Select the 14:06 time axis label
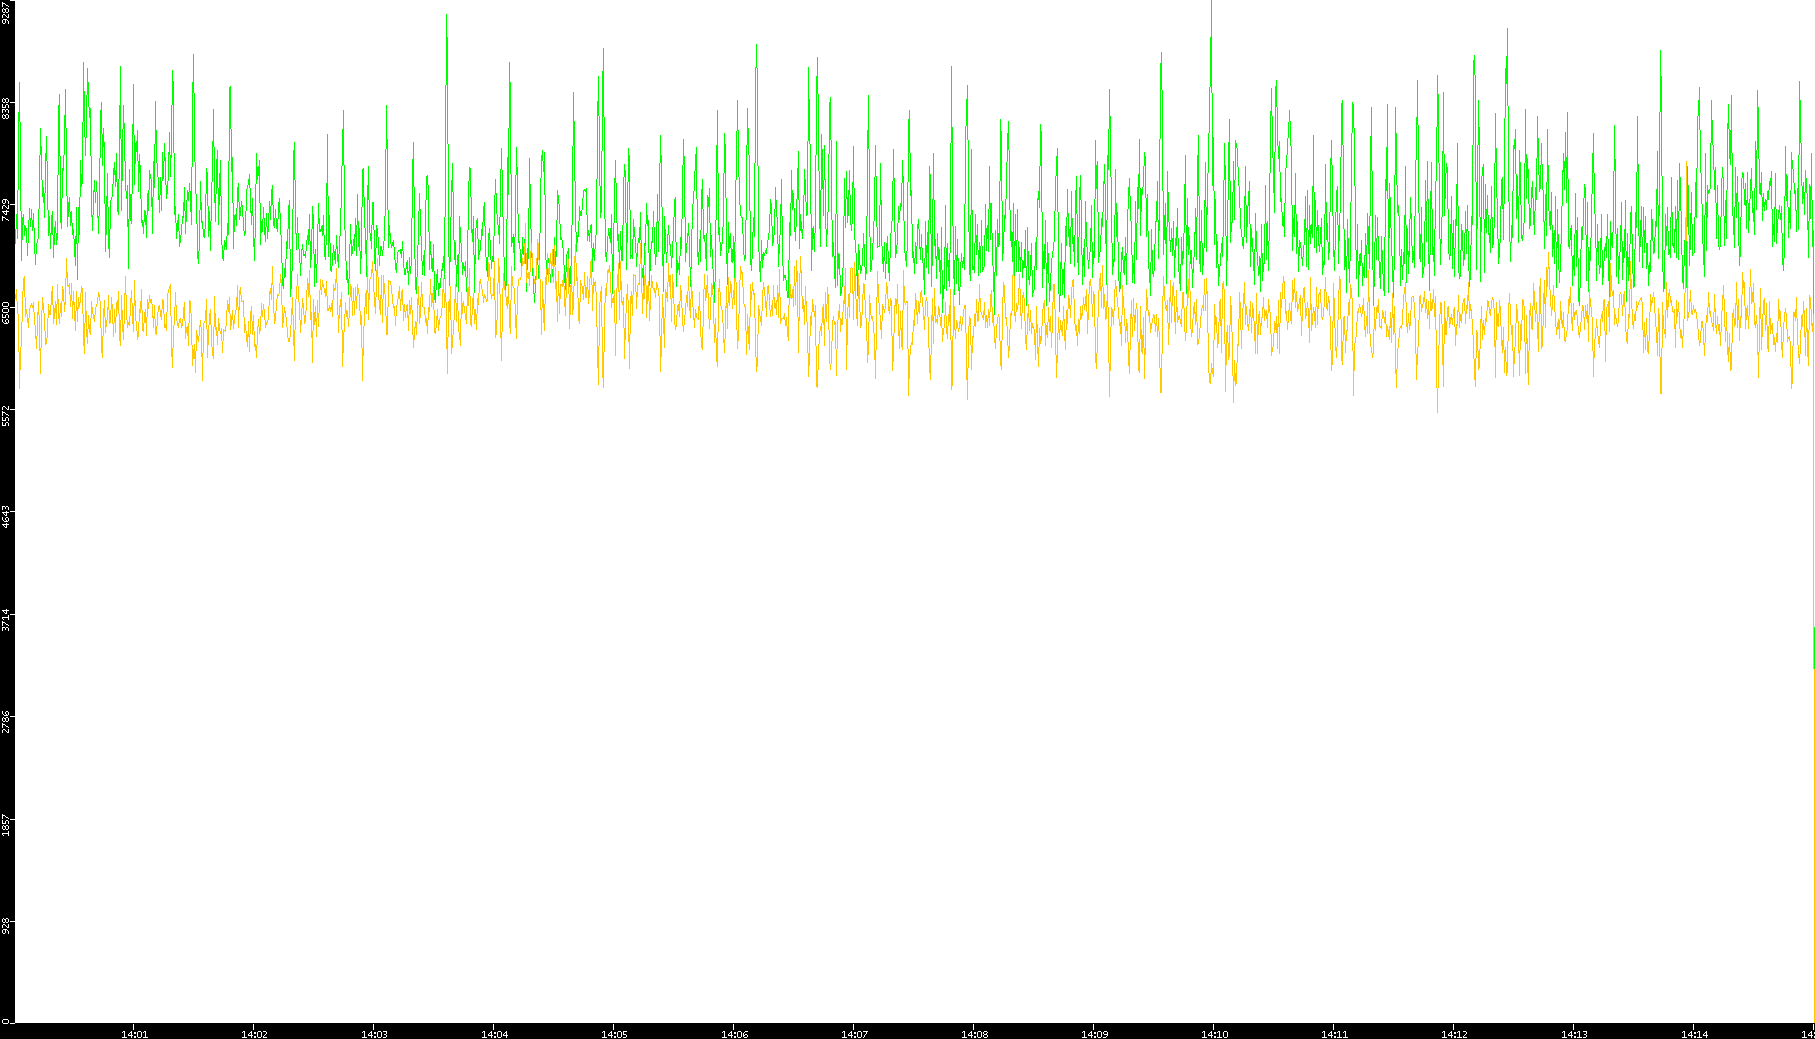Viewport: 1815px width, 1039px height. coord(735,1034)
